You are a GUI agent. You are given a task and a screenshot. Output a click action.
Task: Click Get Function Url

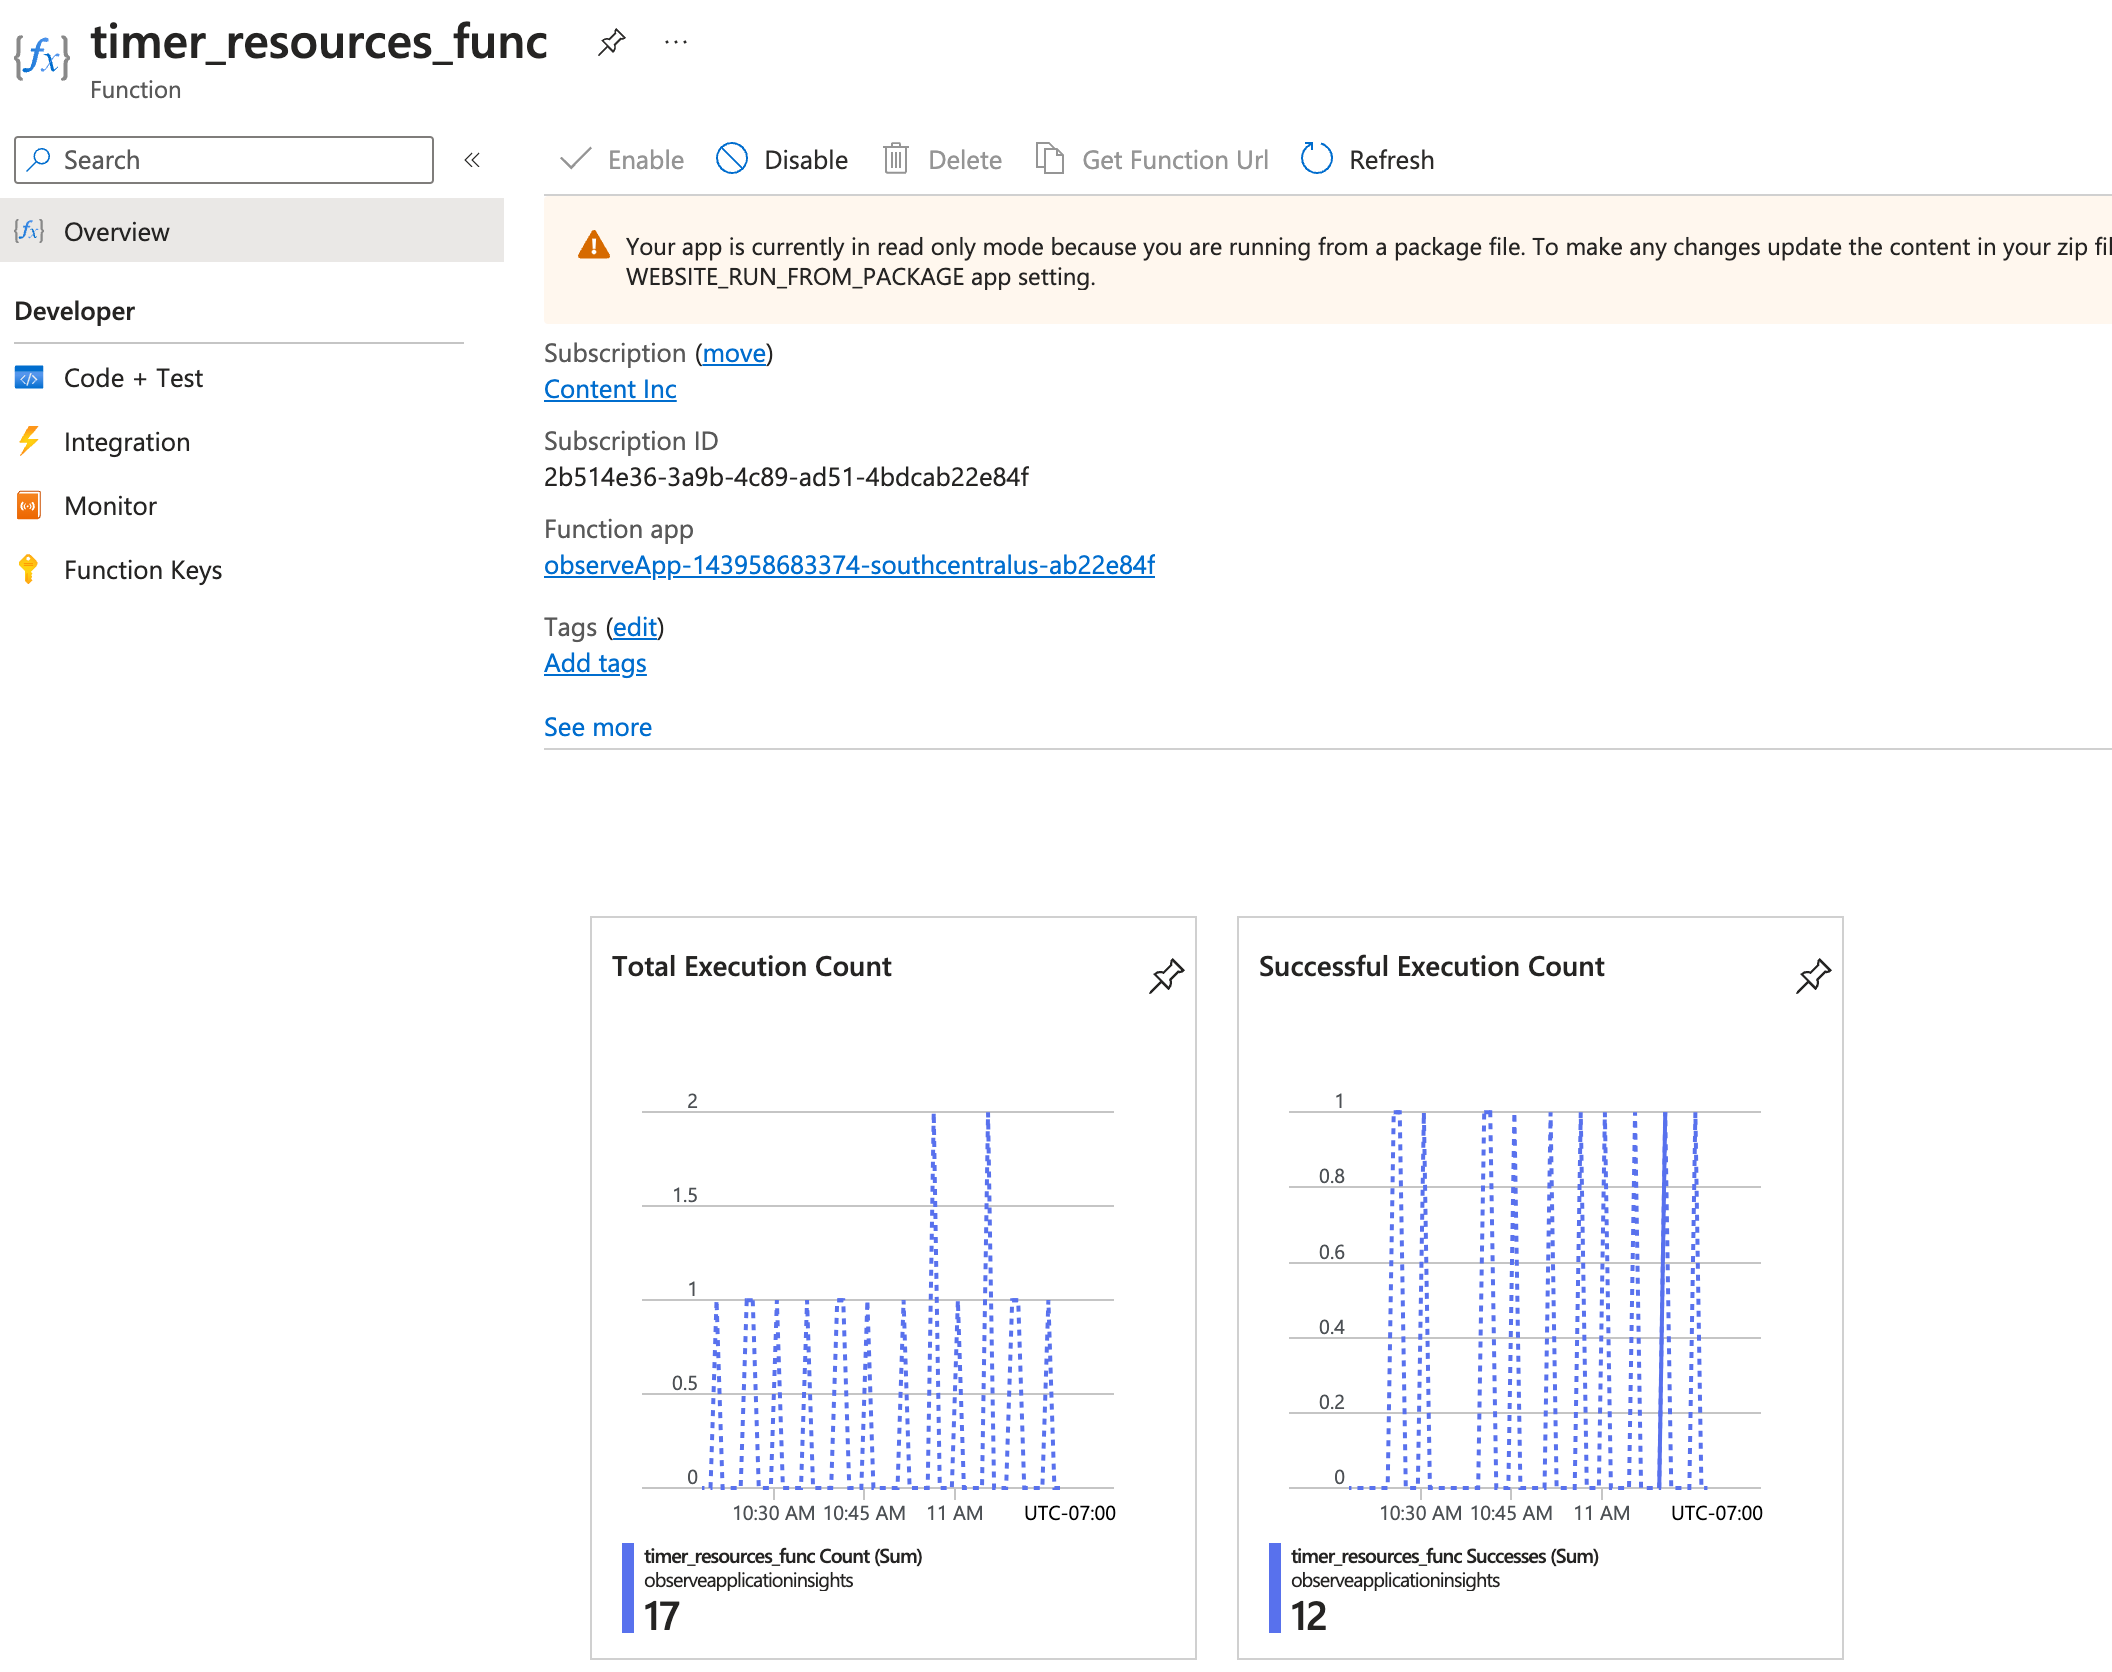[1152, 160]
